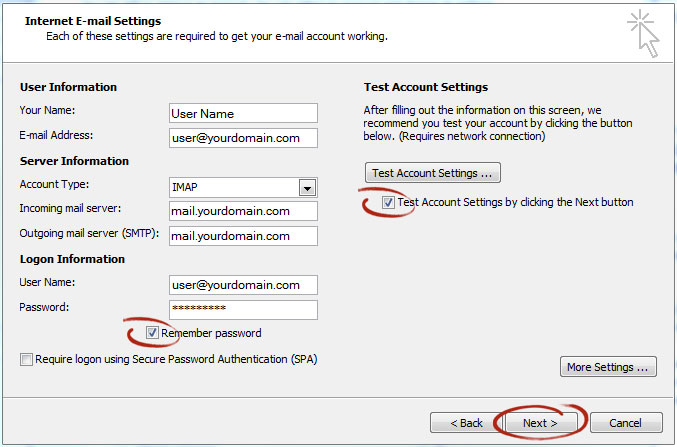Enable Require logon using SPA checkbox
This screenshot has width=677, height=447.
point(26,359)
